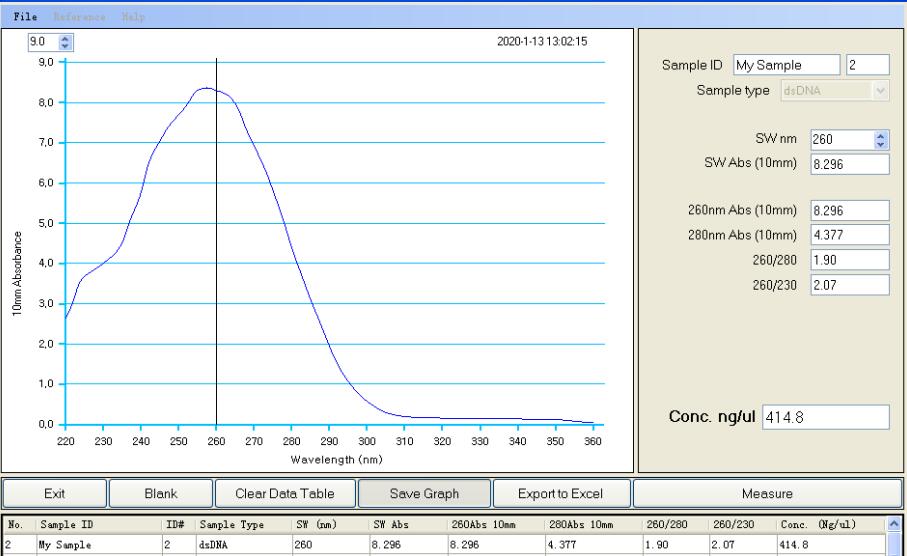Select the 4.377 cell in data table
The height and width of the screenshot is (556, 907).
click(x=593, y=544)
